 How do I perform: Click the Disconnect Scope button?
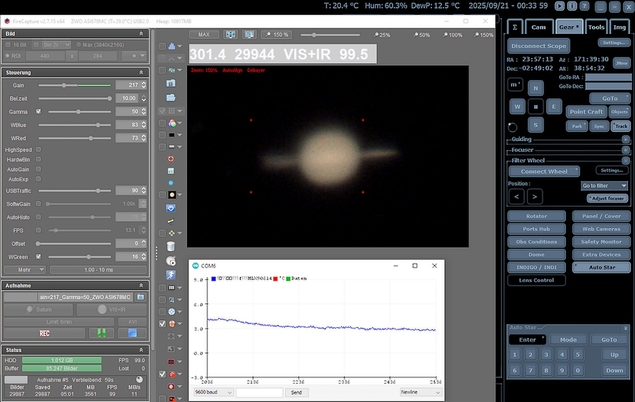click(x=539, y=46)
